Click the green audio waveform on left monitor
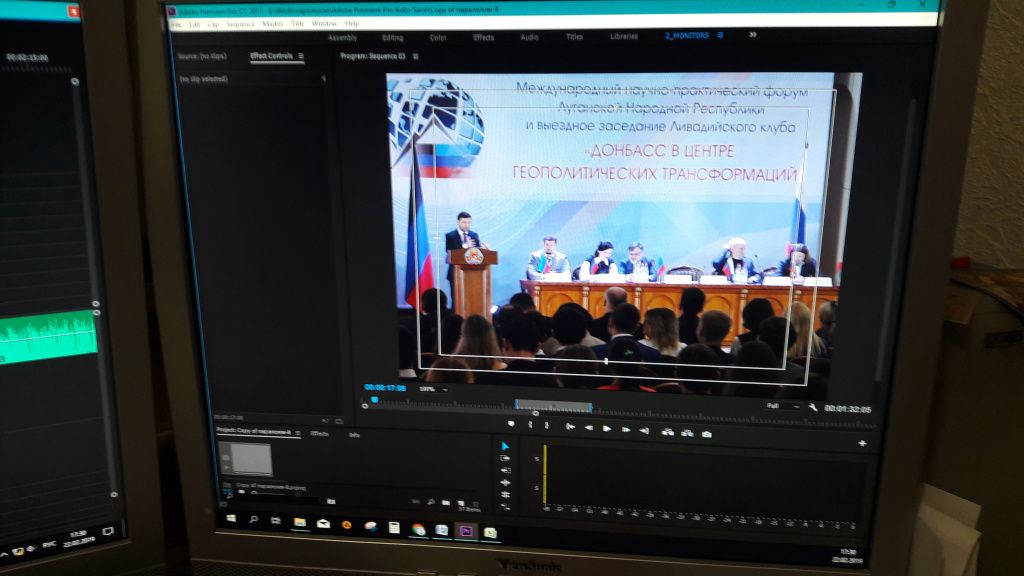The width and height of the screenshot is (1024, 576). (x=48, y=336)
